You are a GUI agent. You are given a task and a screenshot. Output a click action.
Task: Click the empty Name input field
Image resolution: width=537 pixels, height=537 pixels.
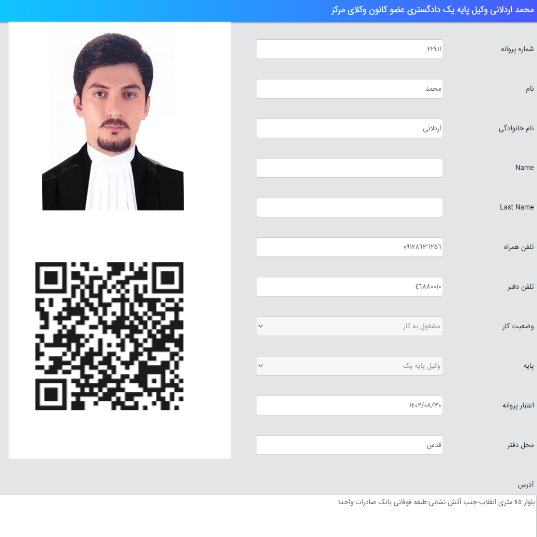349,168
